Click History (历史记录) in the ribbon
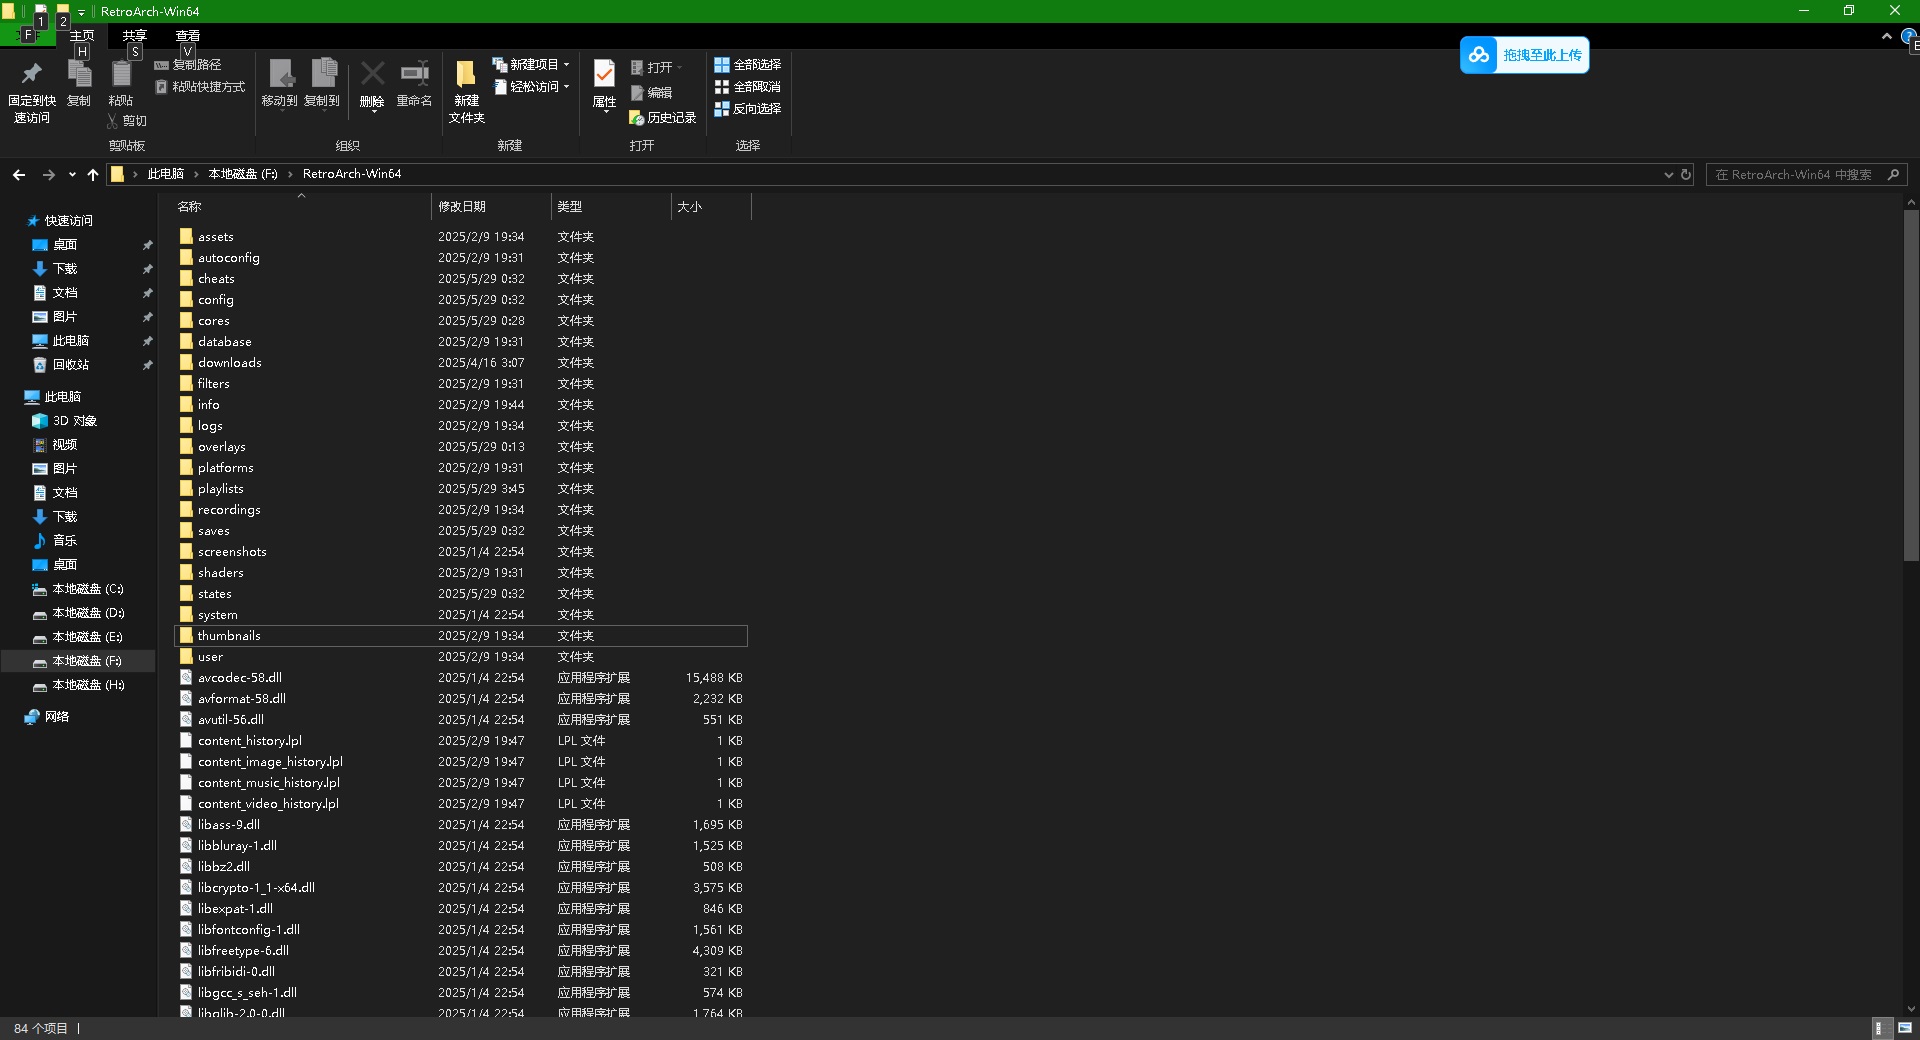1920x1040 pixels. tap(662, 118)
